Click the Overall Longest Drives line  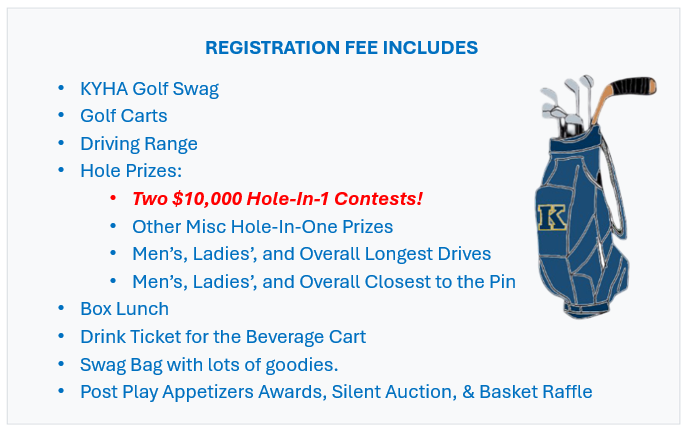point(312,254)
